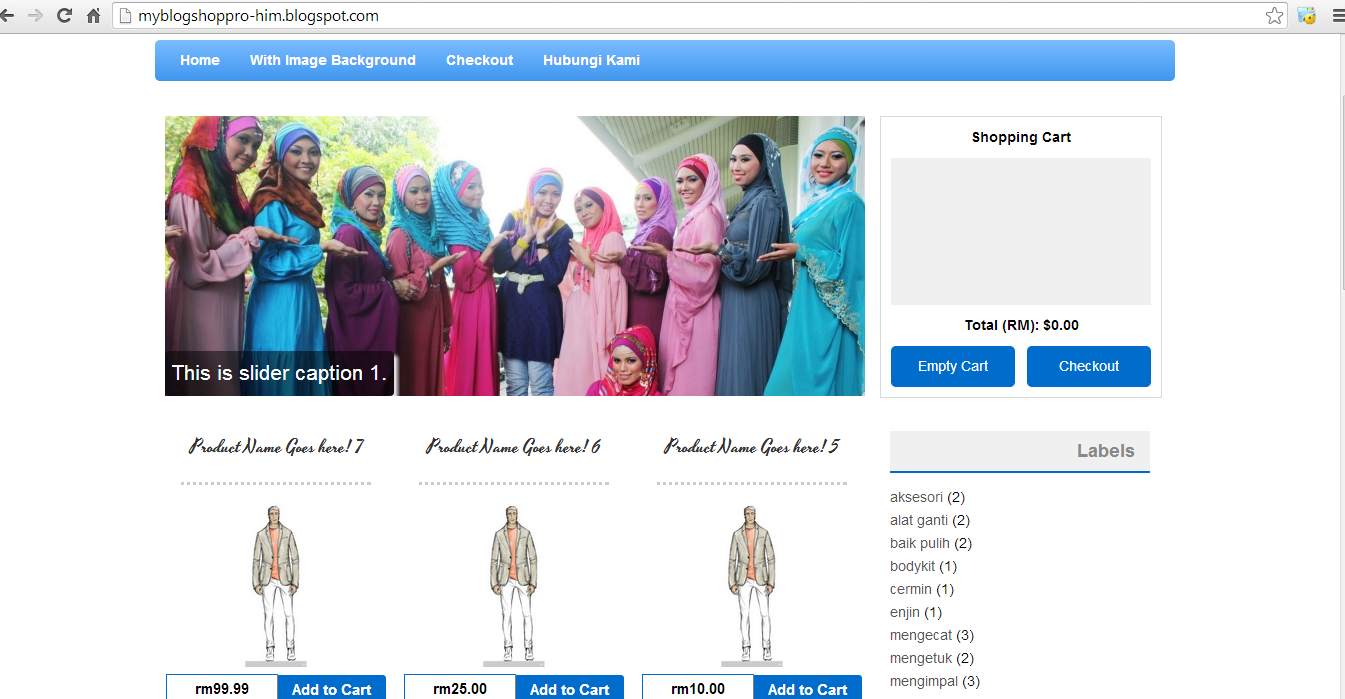The width and height of the screenshot is (1345, 699).
Task: Bookmark this page with the star icon
Action: tap(1274, 16)
